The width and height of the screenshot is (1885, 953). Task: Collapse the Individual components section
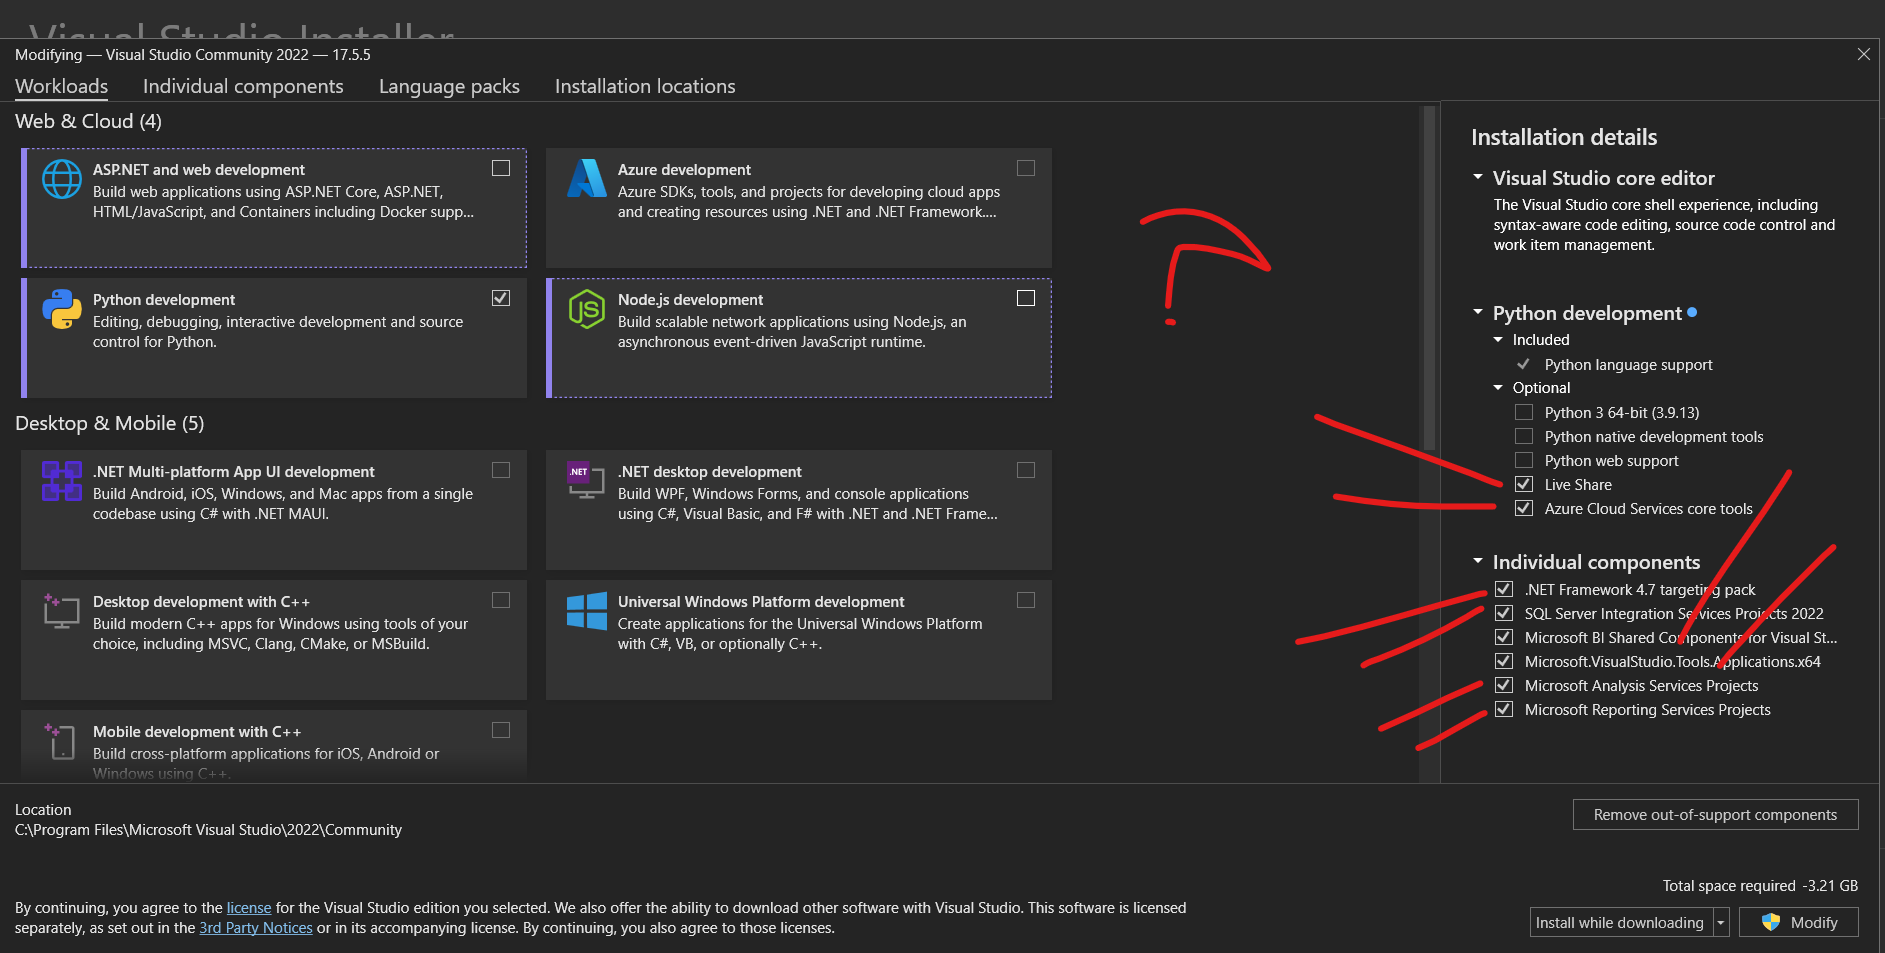(1478, 562)
